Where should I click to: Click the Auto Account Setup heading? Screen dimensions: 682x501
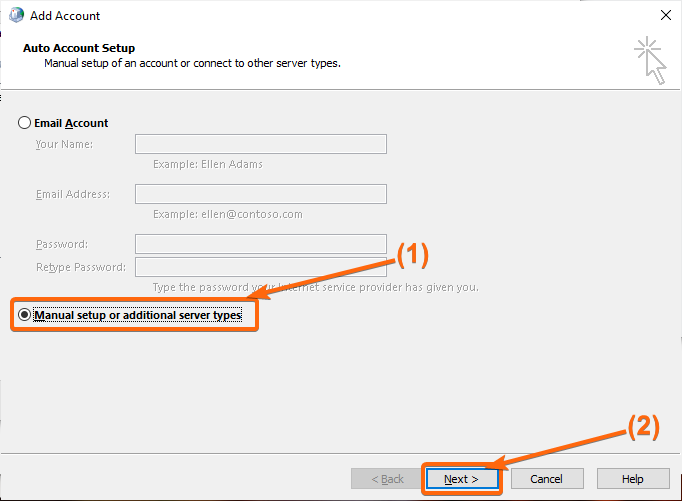79,48
